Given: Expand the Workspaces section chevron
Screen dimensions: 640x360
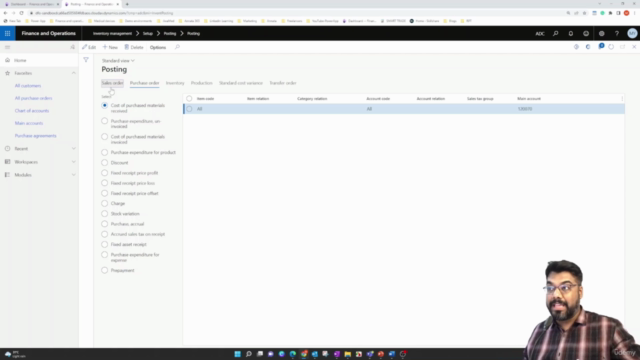Looking at the screenshot, I should [x=73, y=162].
